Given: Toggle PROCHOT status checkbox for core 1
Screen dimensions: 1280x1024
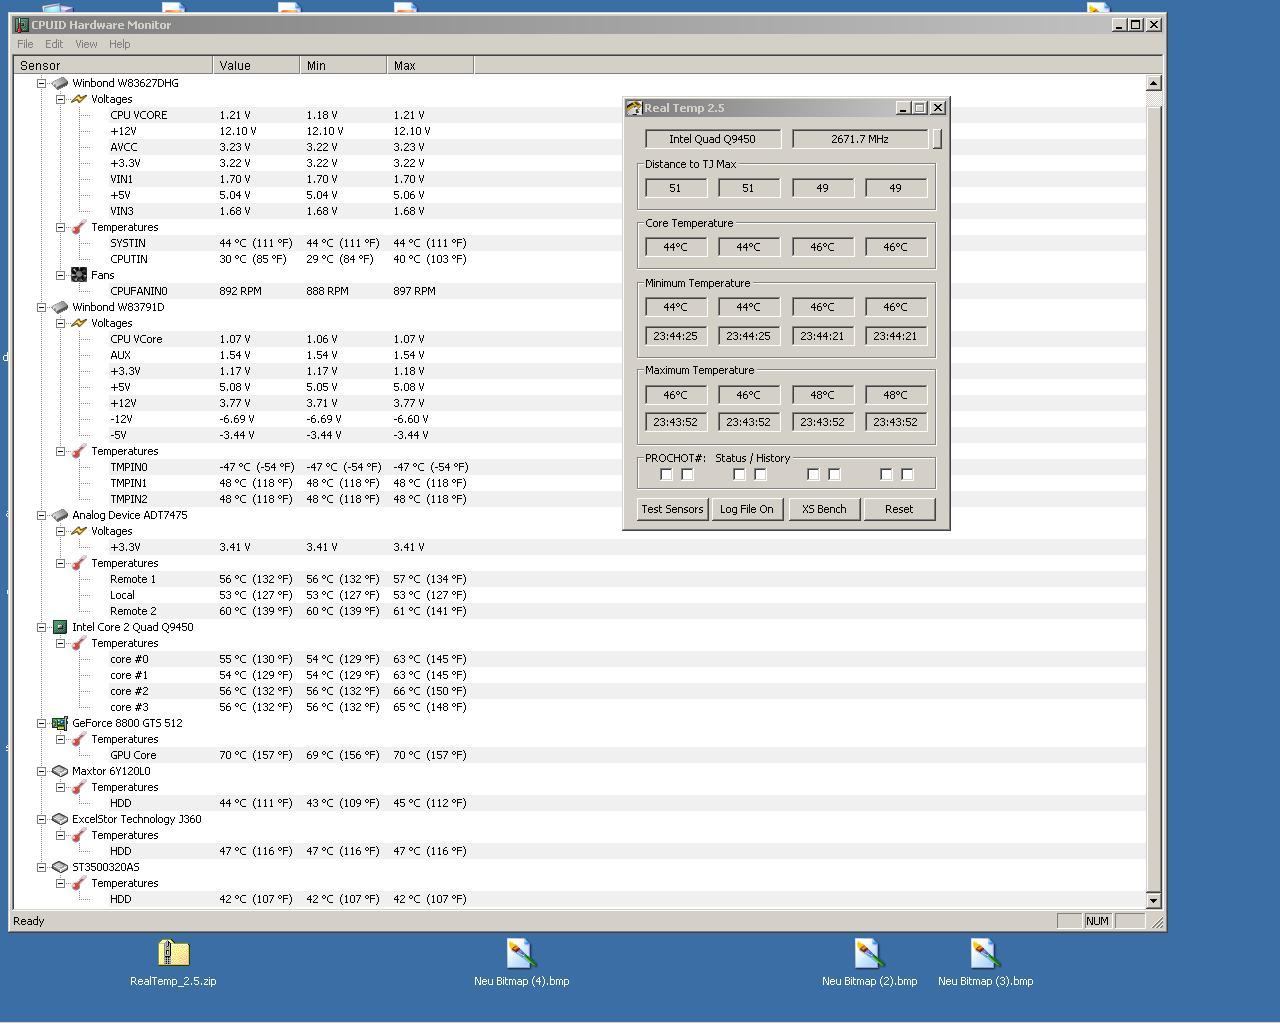Looking at the screenshot, I should 739,474.
